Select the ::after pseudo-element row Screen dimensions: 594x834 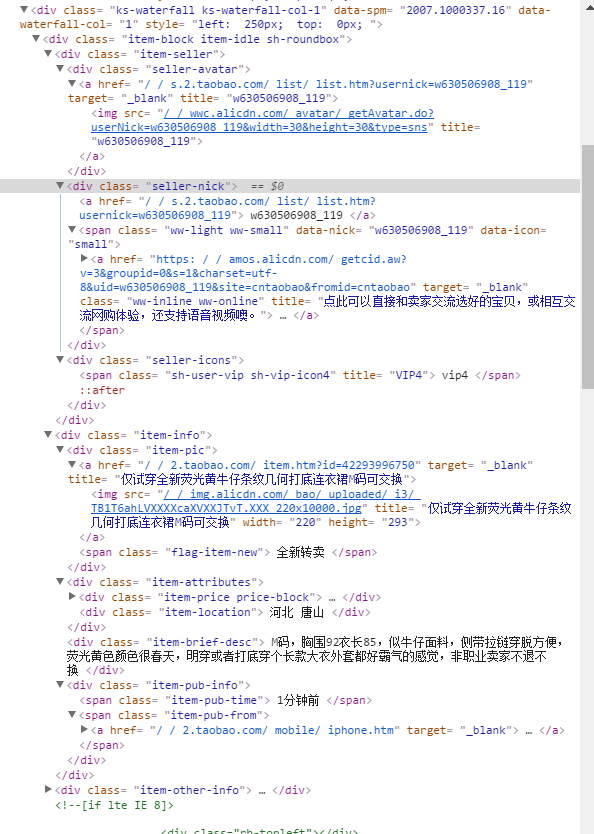click(102, 390)
